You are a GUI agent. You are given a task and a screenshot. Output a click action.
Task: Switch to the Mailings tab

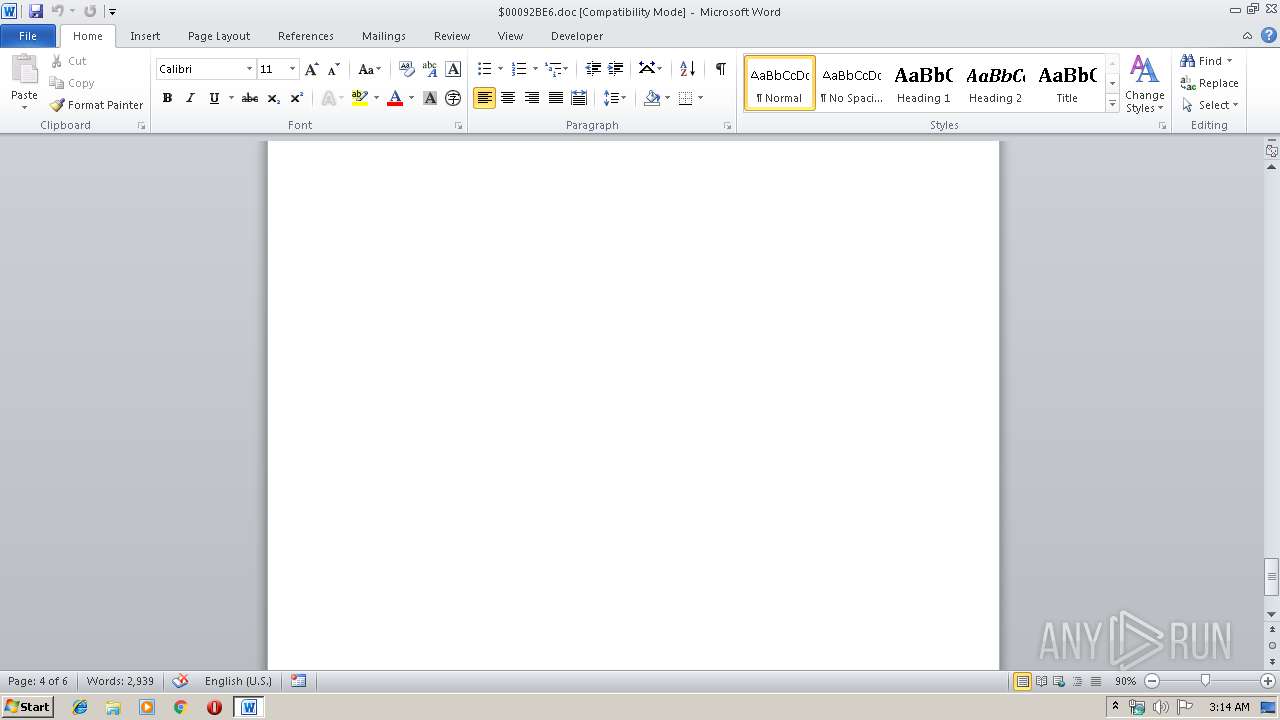(x=384, y=36)
